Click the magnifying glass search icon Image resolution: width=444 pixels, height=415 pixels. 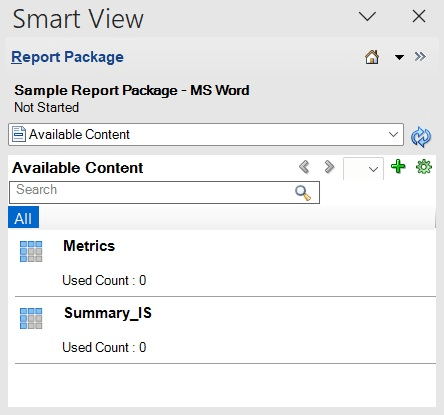click(303, 193)
